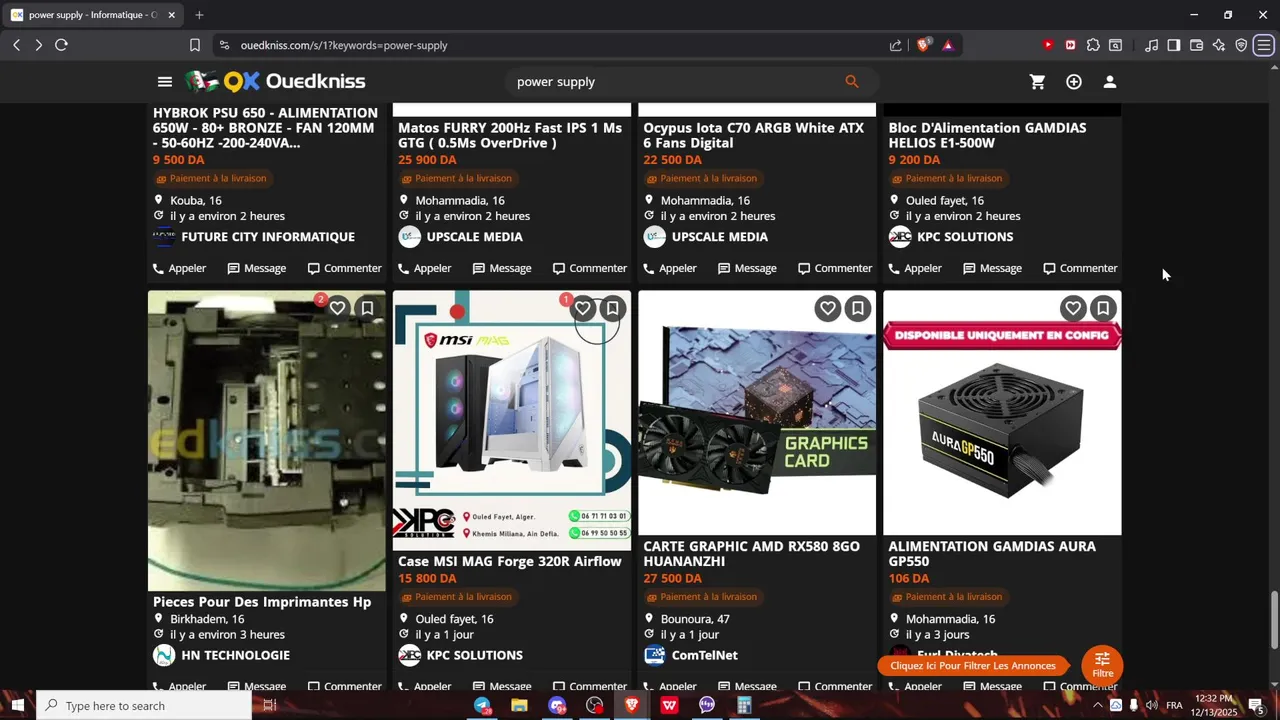Go back in browser history
Viewport: 1280px width, 720px height.
click(16, 45)
